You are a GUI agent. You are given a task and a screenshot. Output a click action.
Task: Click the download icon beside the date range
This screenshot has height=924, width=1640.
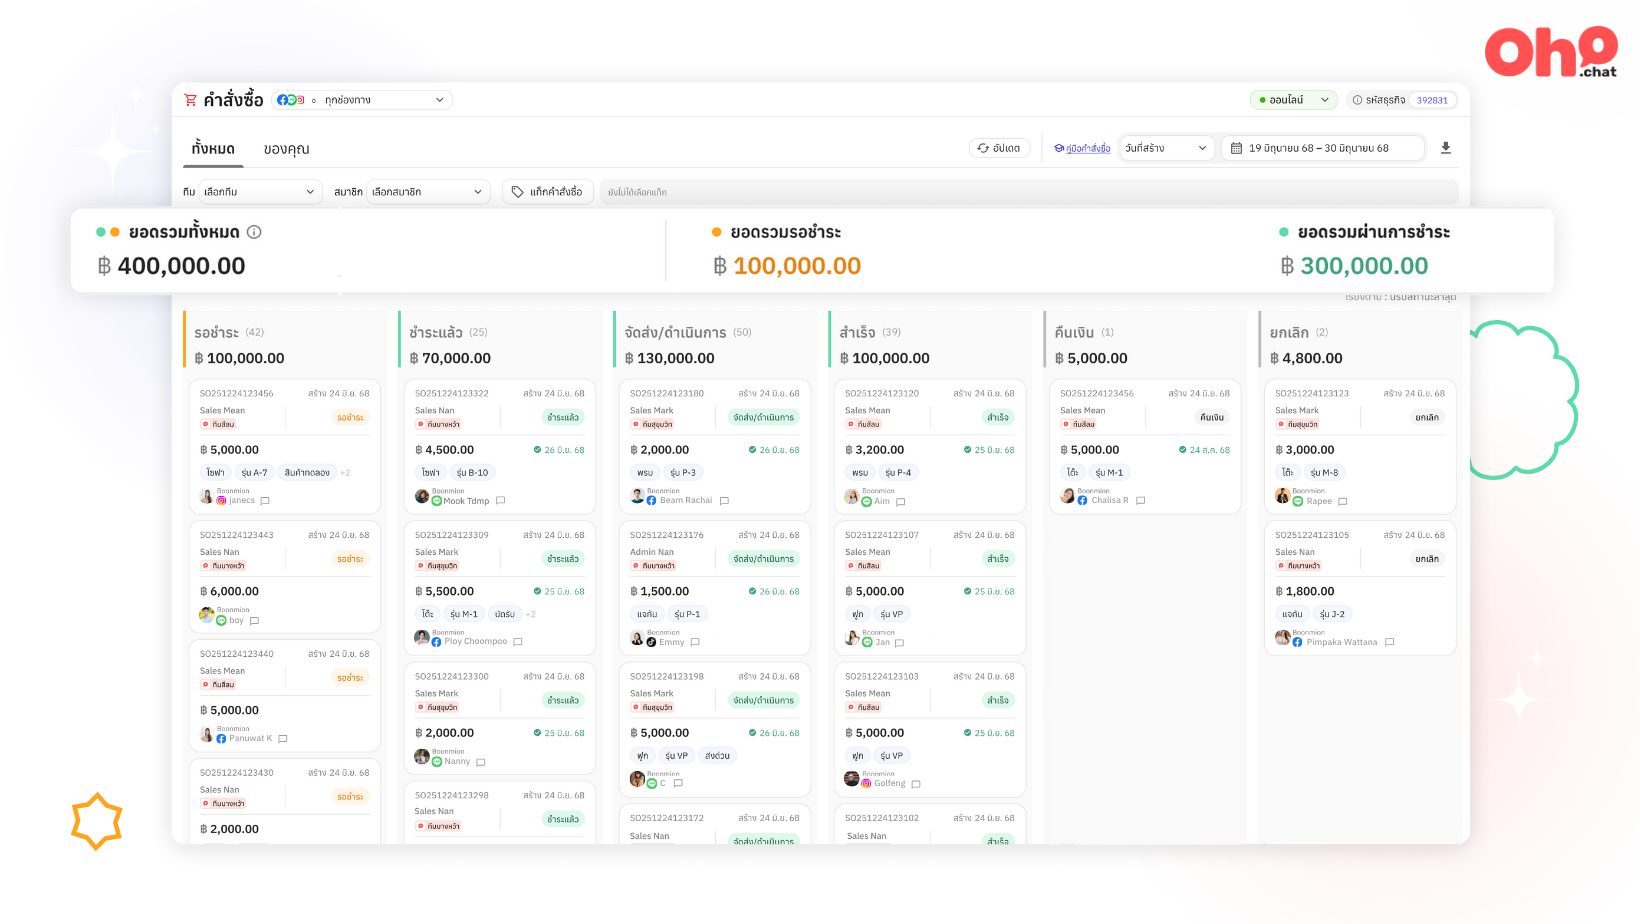pos(1445,148)
